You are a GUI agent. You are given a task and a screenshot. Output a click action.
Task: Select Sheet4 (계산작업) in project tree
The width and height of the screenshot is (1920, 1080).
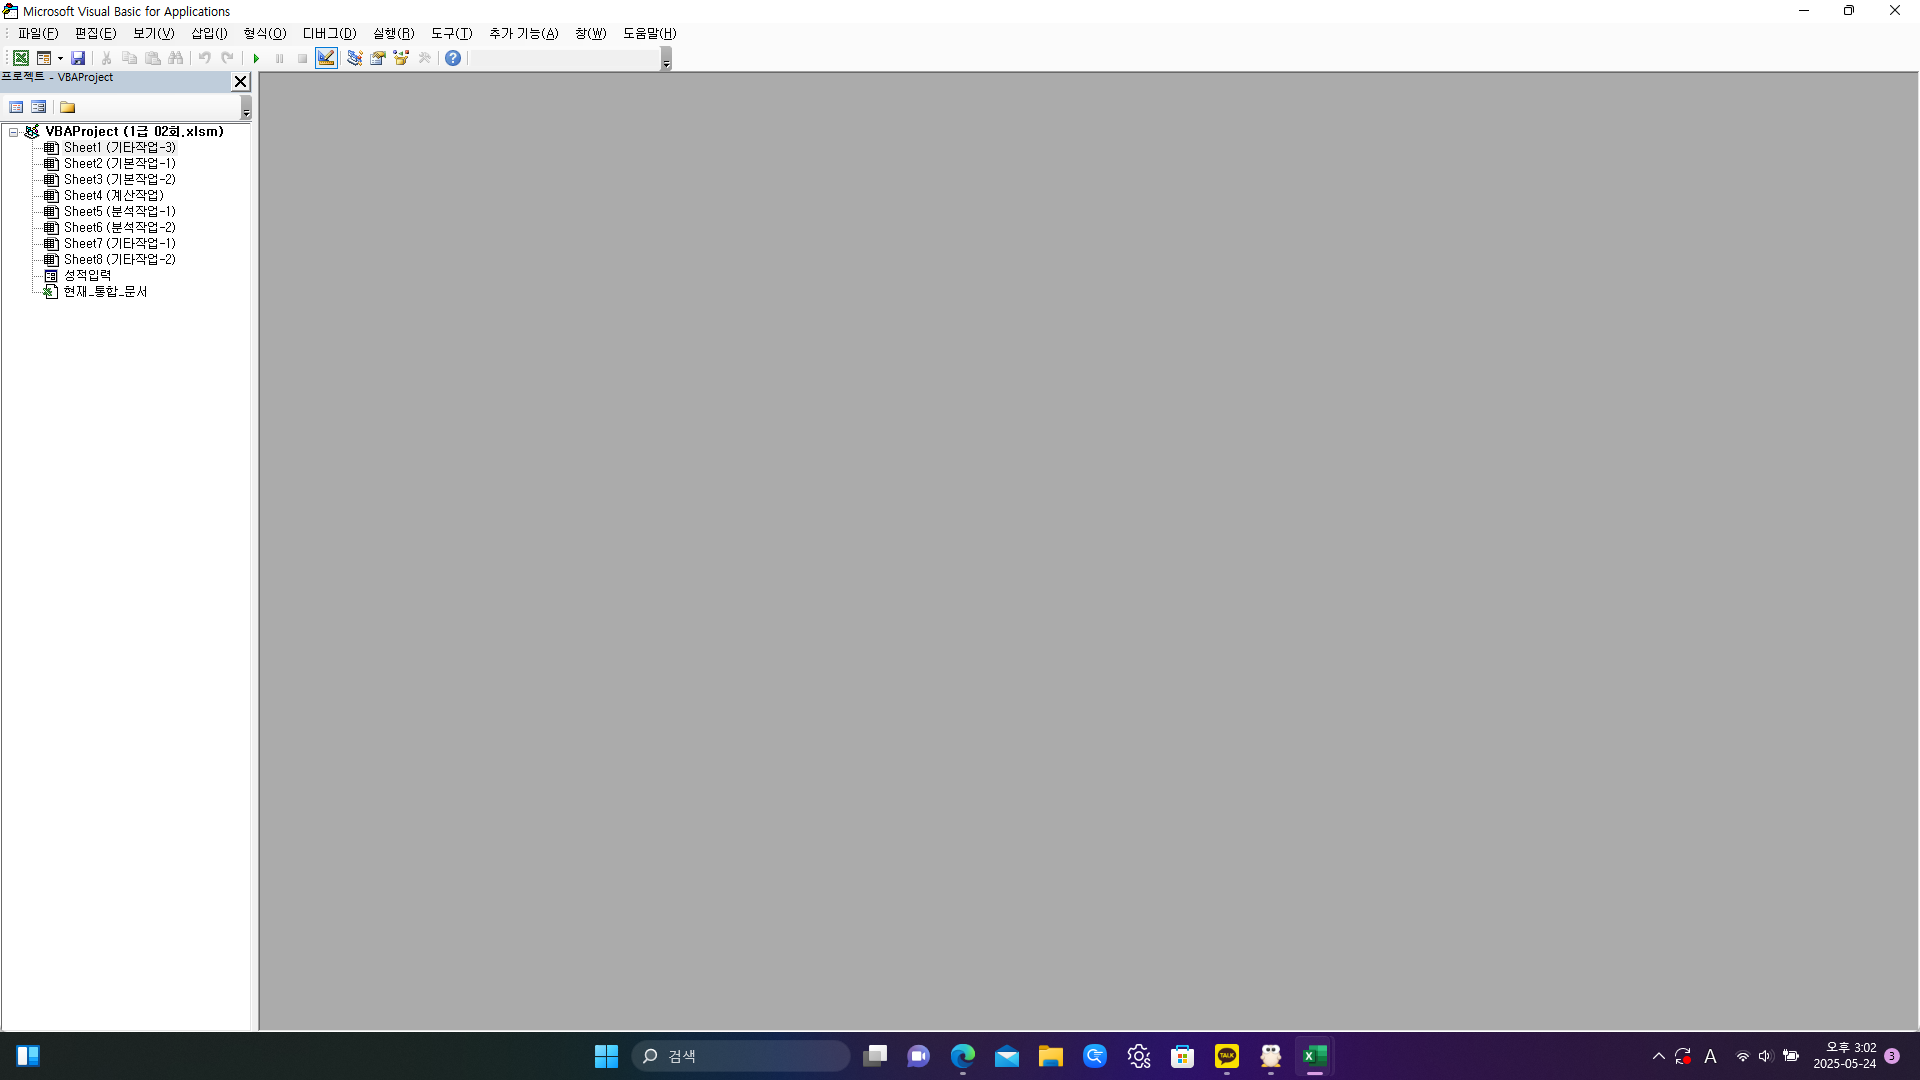pos(113,196)
